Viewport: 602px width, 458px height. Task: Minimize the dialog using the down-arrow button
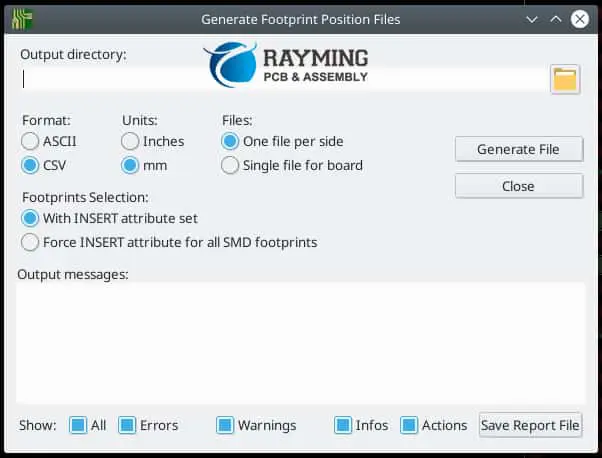(534, 19)
